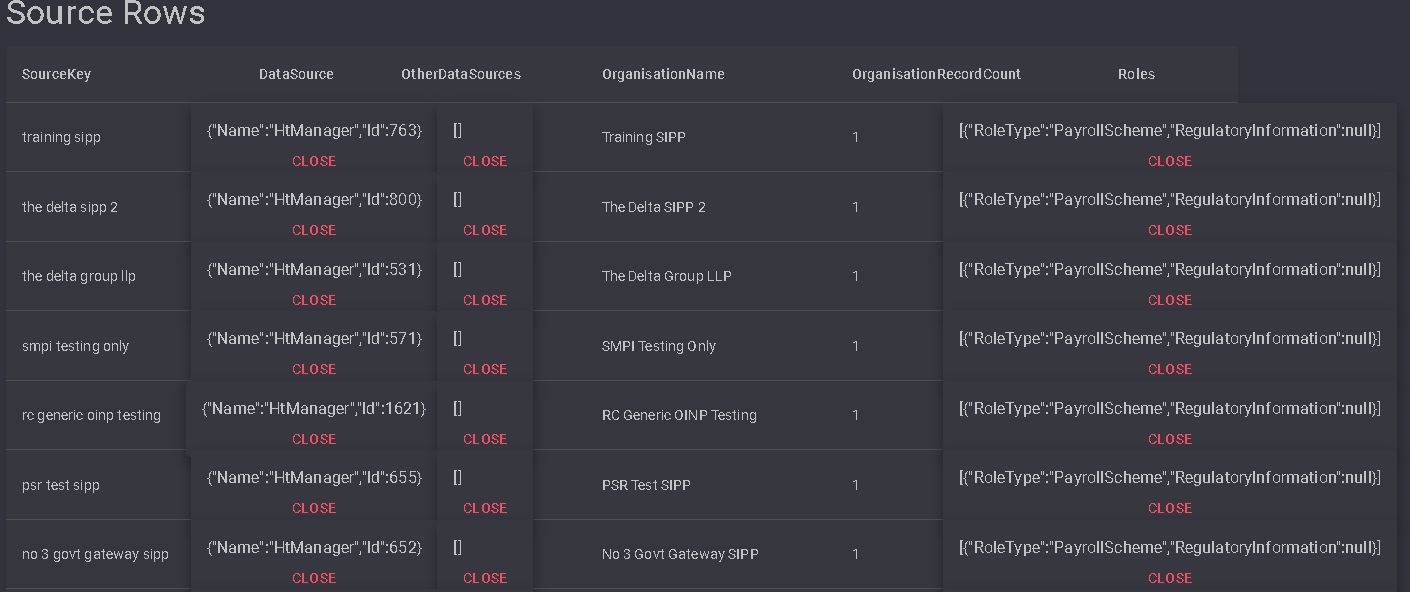Close Roles popup for the delta group llp
Viewport: 1410px width, 592px height.
click(x=1170, y=300)
